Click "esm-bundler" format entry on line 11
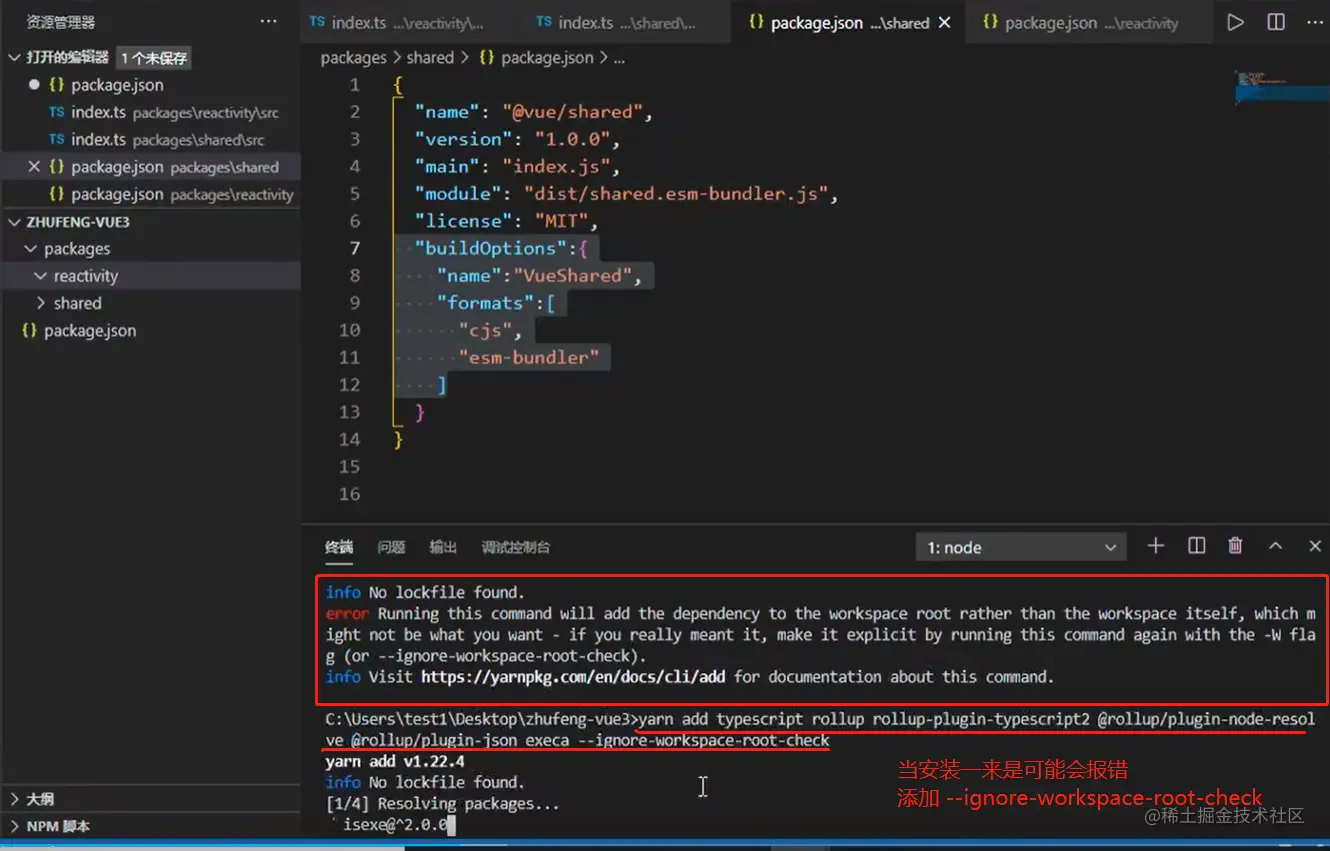1330x851 pixels. 528,357
